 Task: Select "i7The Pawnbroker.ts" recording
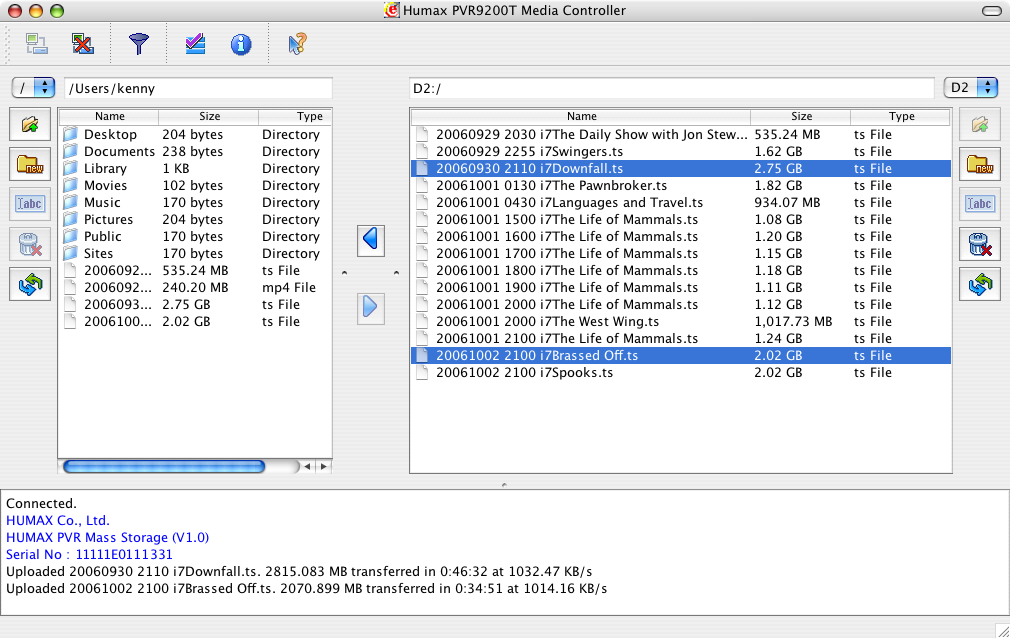[681, 186]
